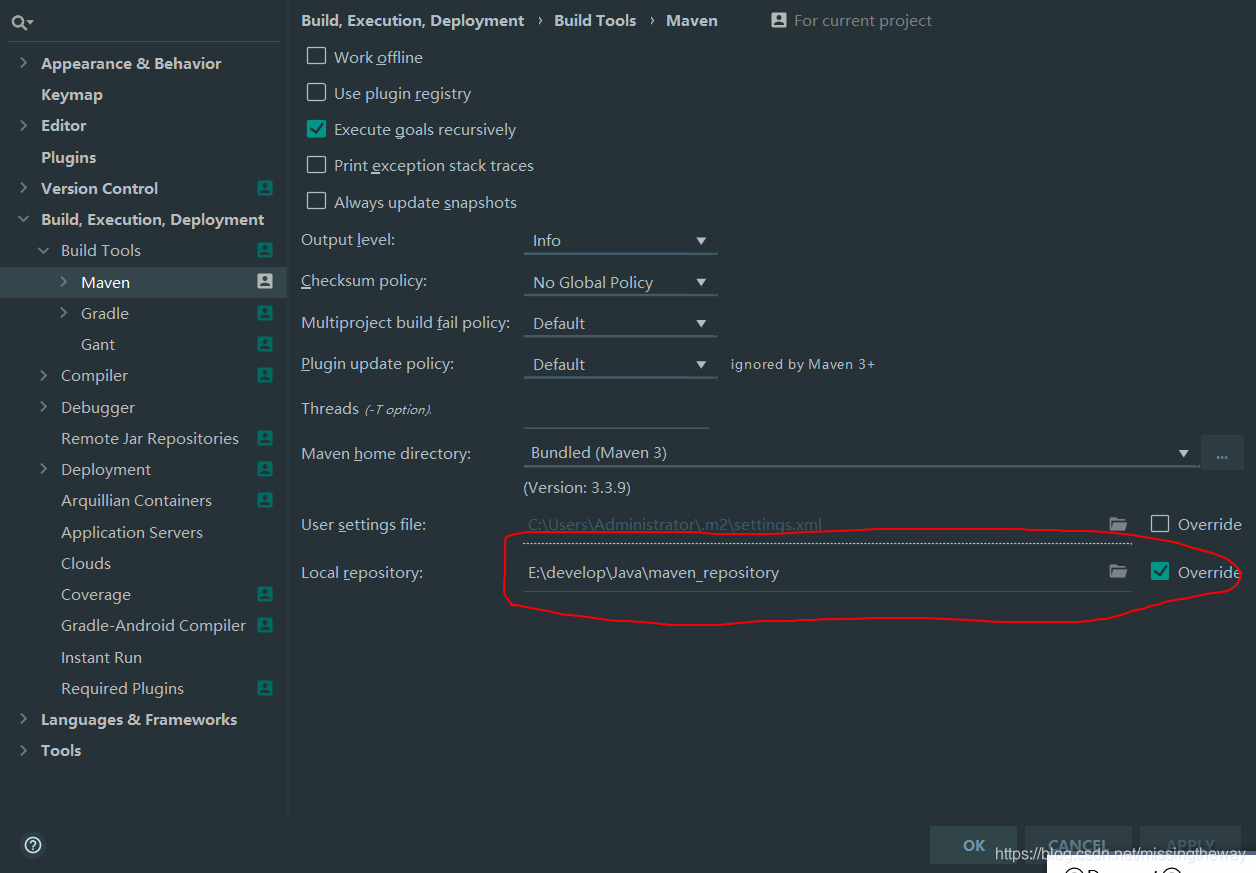This screenshot has height=873, width=1256.
Task: Enable Always update snapshots checkbox
Action: point(316,201)
